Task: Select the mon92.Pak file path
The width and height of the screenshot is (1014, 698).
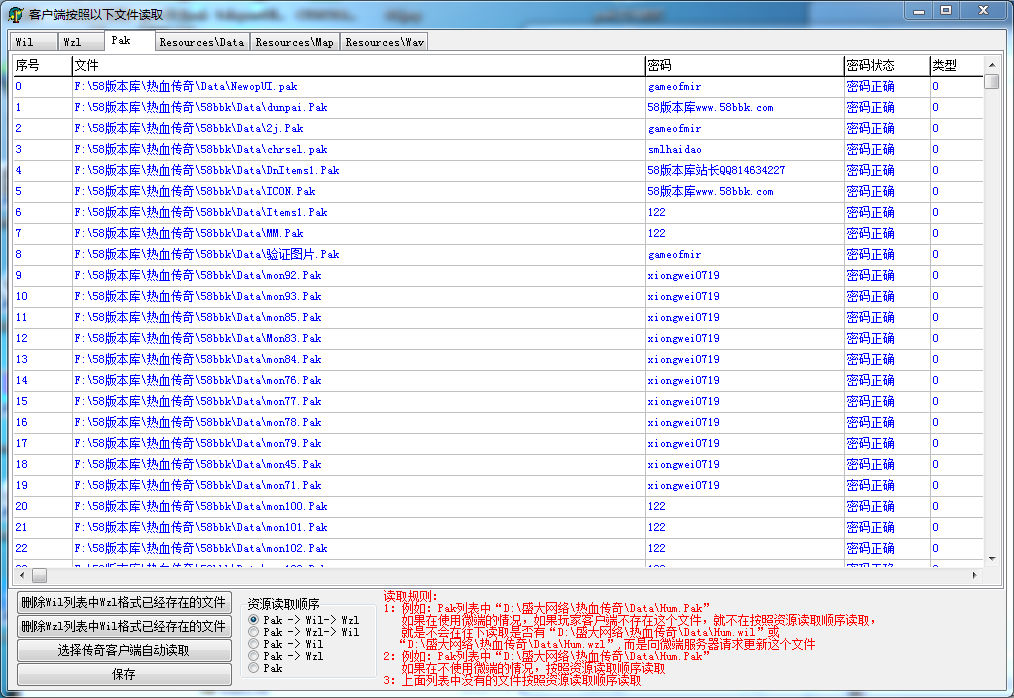Action: 198,276
